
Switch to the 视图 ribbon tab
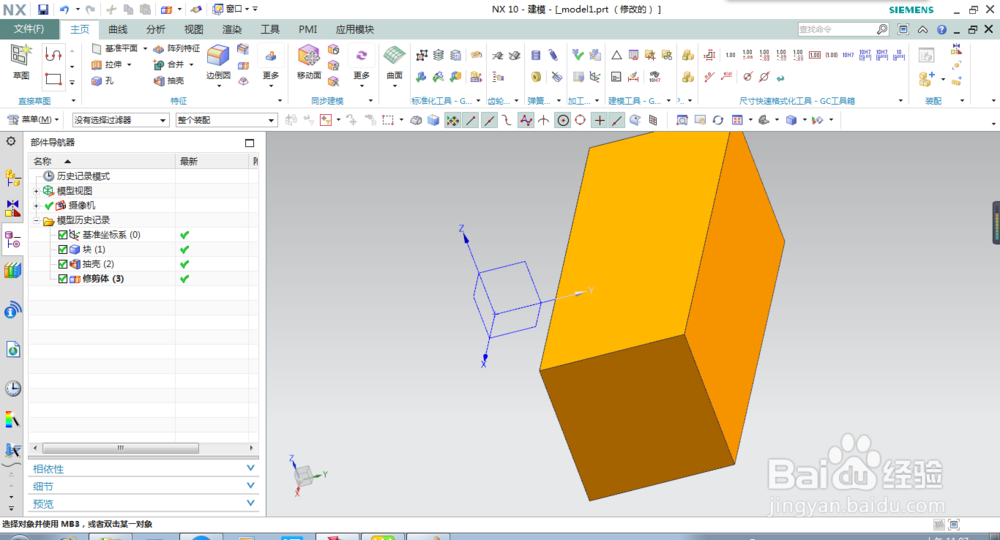[x=193, y=29]
